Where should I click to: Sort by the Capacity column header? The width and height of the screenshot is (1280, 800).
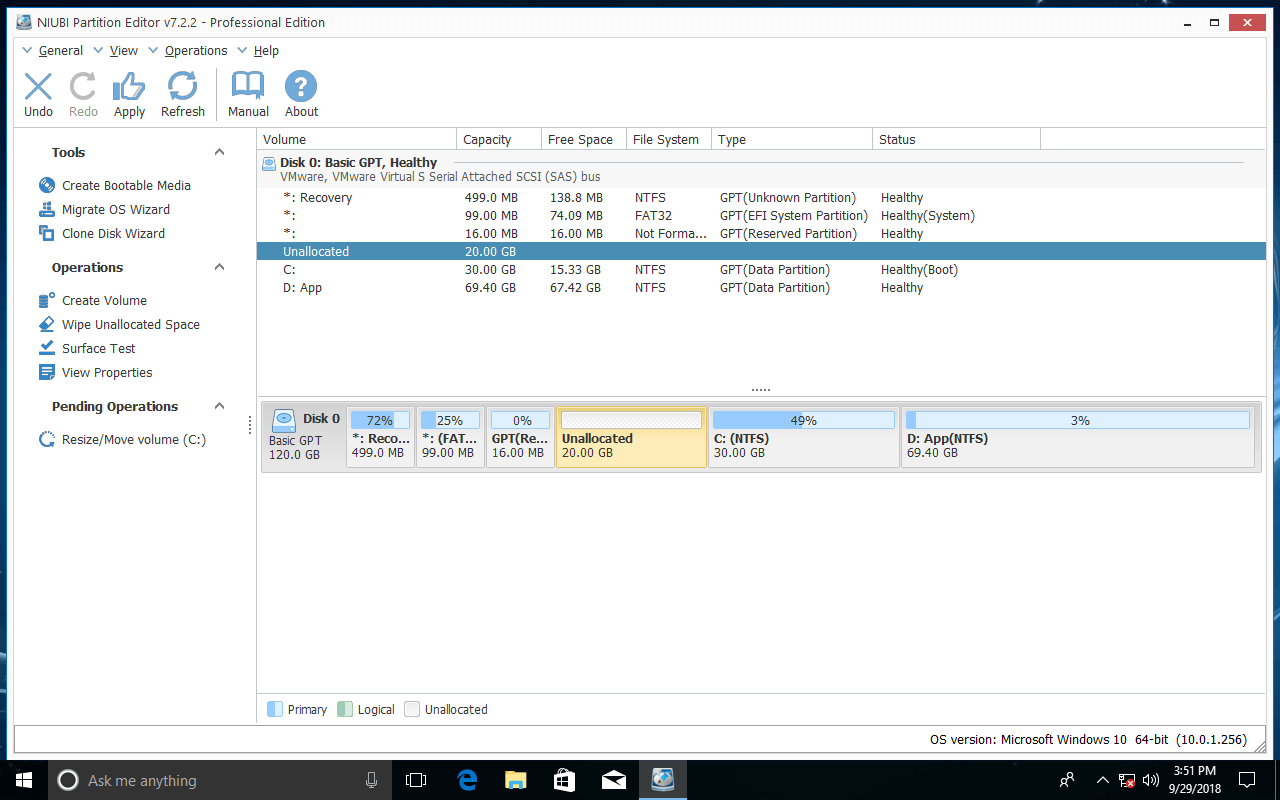[499, 139]
